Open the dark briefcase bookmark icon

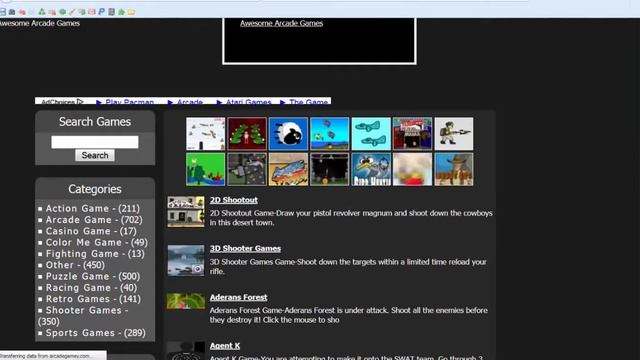coord(12,12)
